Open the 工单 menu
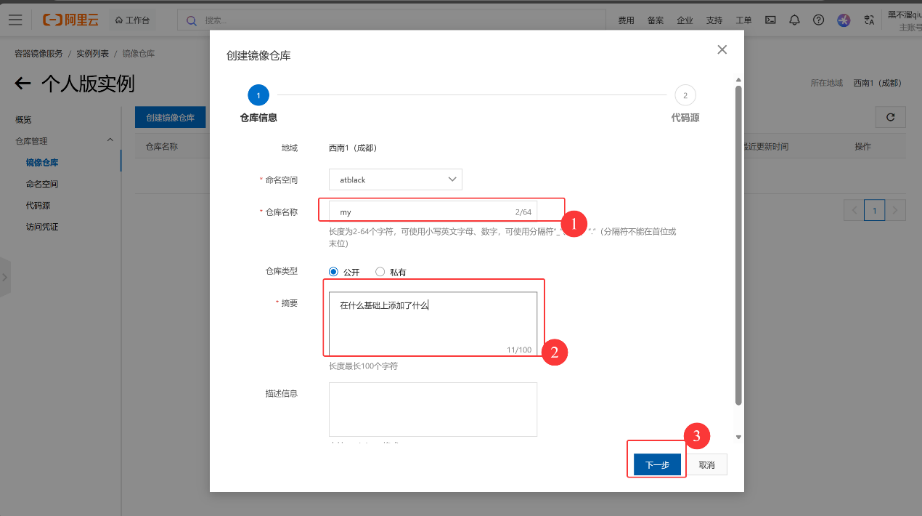922x516 pixels. (x=744, y=21)
